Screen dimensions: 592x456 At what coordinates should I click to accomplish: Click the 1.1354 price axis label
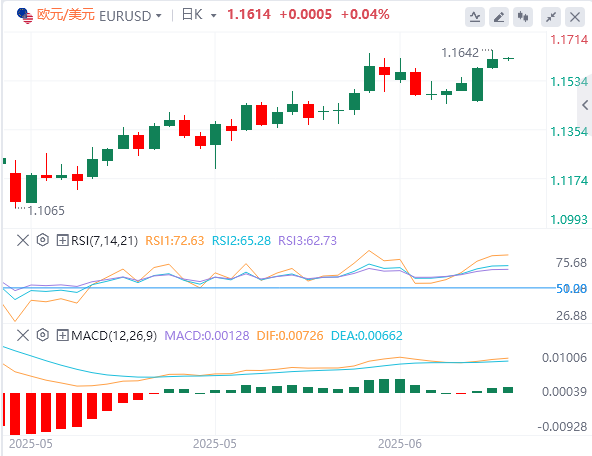point(569,132)
